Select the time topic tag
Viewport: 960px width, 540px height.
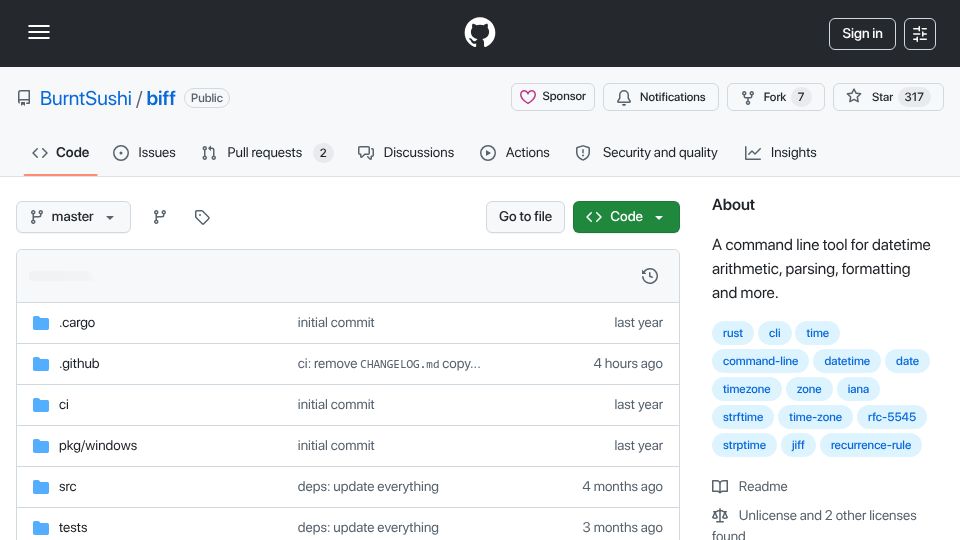click(x=817, y=333)
